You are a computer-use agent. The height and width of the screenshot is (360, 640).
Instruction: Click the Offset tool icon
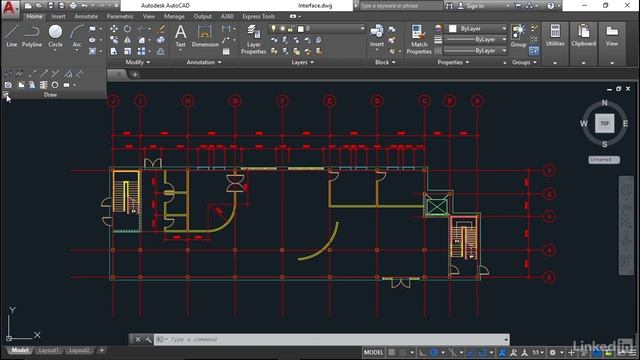pyautogui.click(x=161, y=51)
